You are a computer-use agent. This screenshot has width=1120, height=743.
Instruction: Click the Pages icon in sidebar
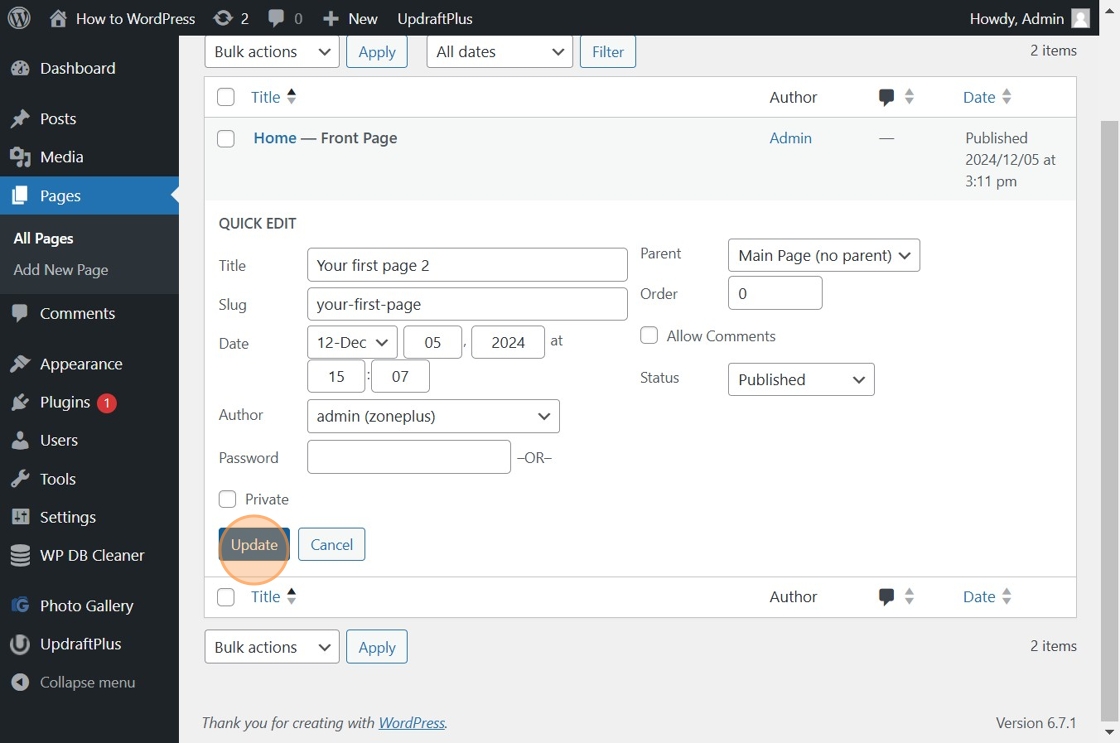click(x=20, y=195)
